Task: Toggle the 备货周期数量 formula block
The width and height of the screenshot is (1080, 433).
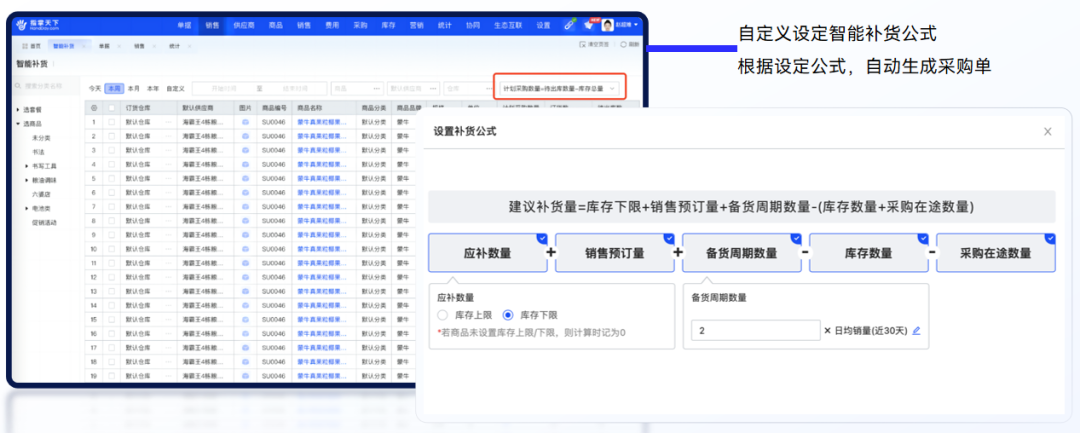Action: coord(742,253)
